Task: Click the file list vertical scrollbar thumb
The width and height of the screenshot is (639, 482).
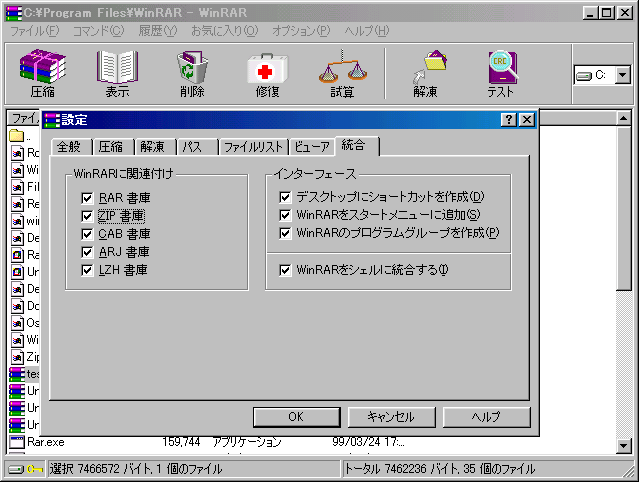Action: [x=624, y=208]
